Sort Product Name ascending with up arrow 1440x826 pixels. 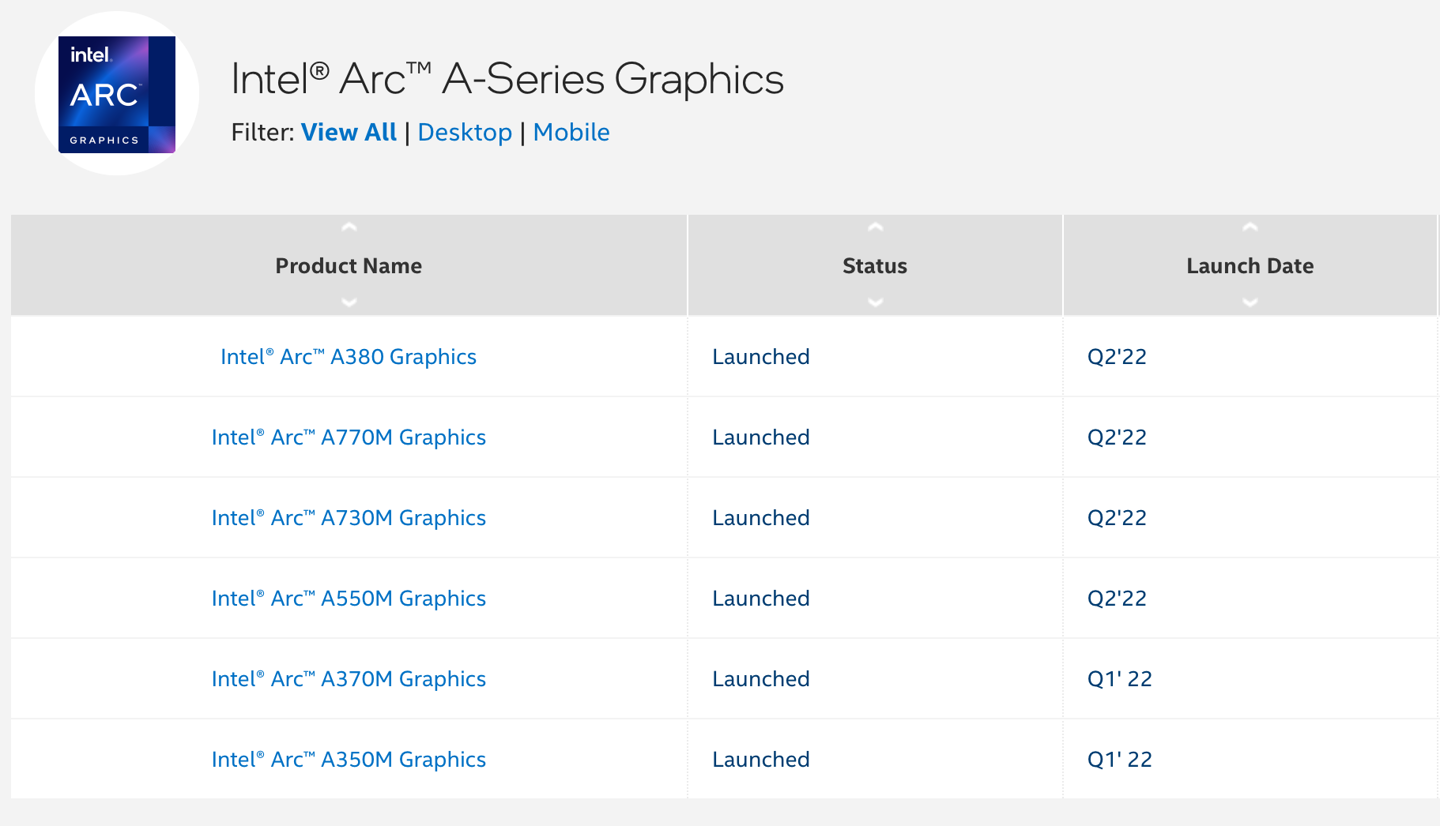pyautogui.click(x=348, y=228)
